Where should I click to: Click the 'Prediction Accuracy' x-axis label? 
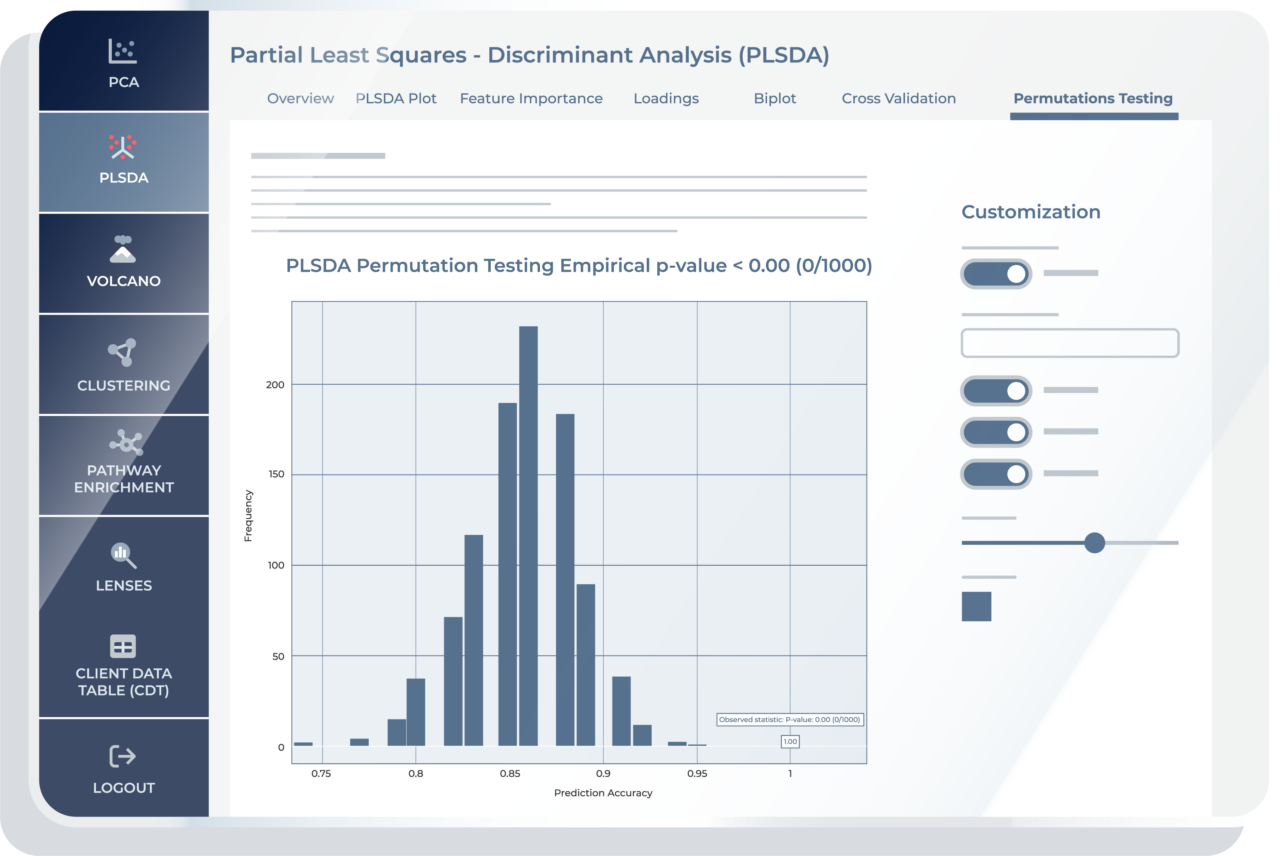tap(603, 793)
